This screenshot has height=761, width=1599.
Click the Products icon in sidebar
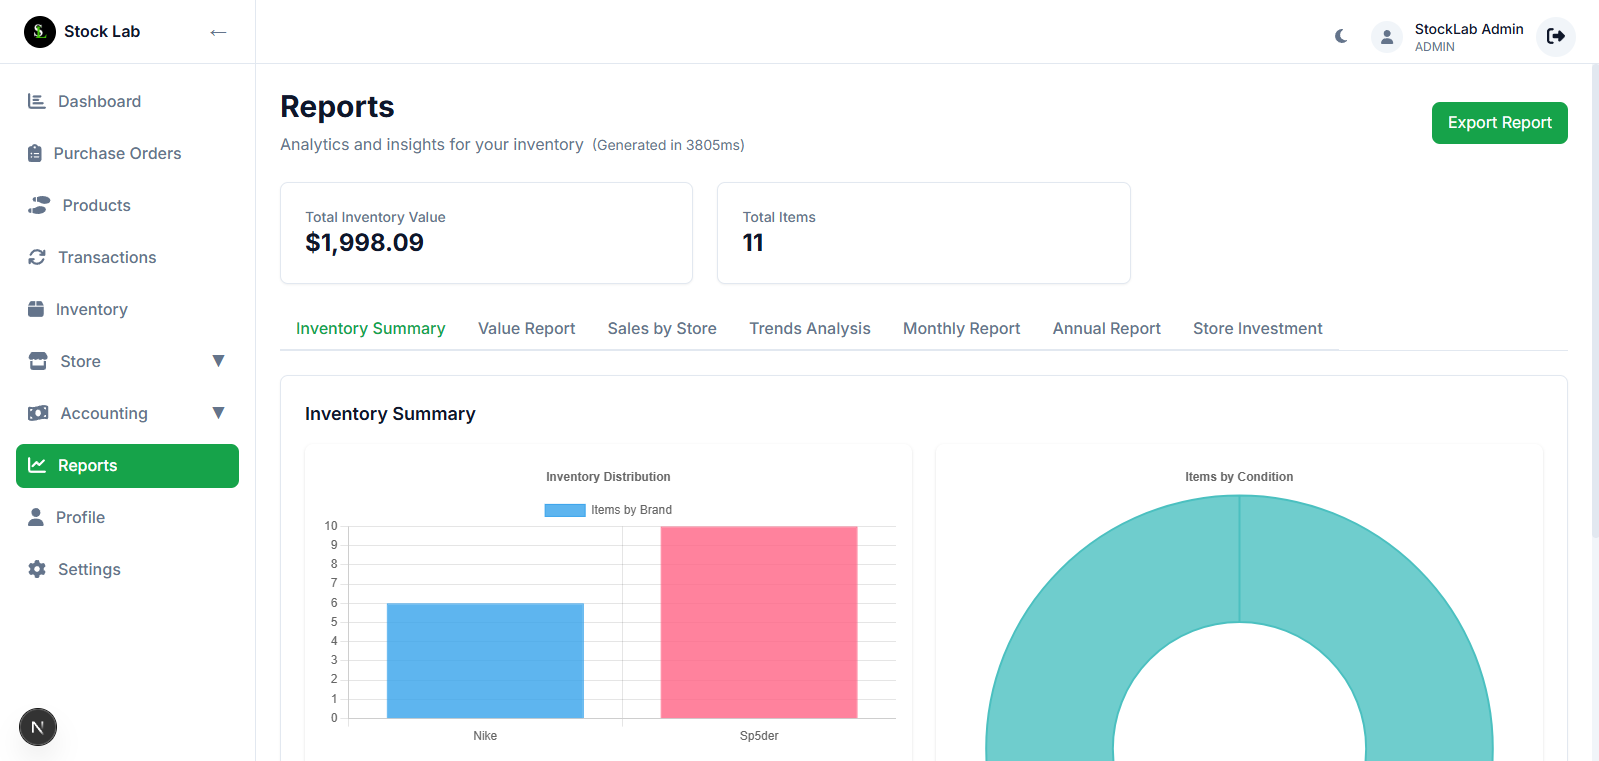click(39, 205)
